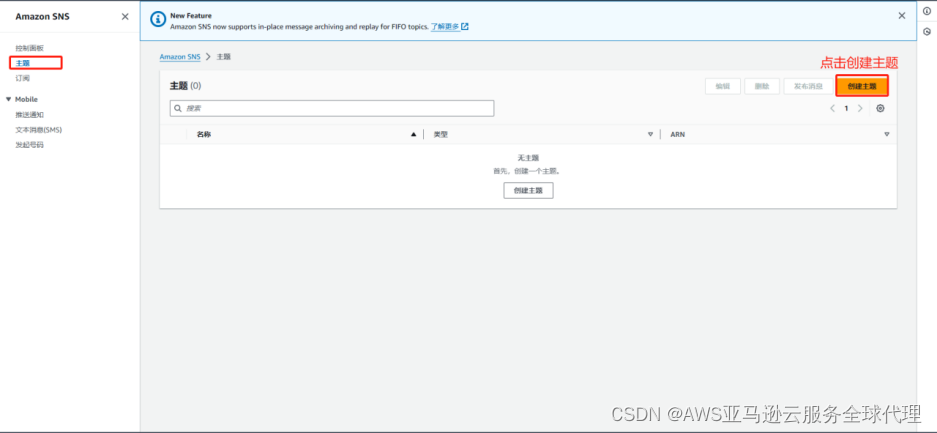This screenshot has width=937, height=433.
Task: Click the info icon in New Feature banner
Action: coord(158,20)
